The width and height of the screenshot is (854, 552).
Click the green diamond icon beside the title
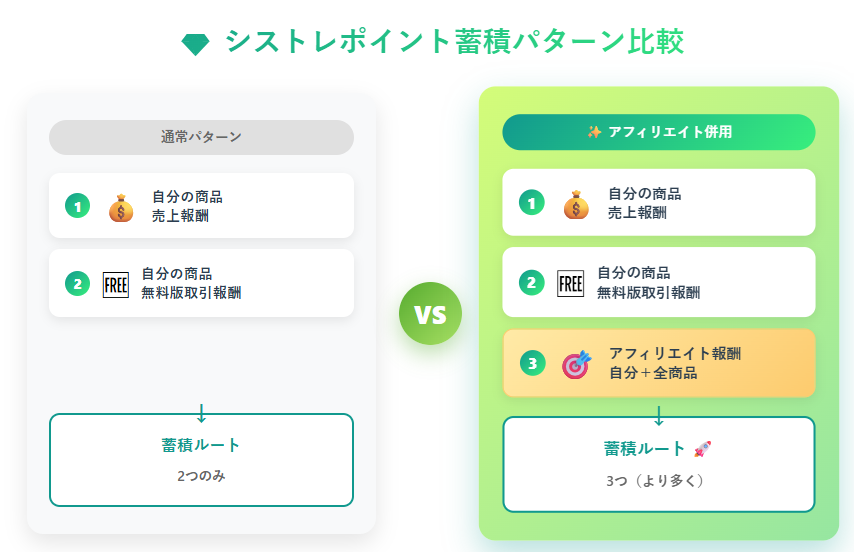pos(195,44)
